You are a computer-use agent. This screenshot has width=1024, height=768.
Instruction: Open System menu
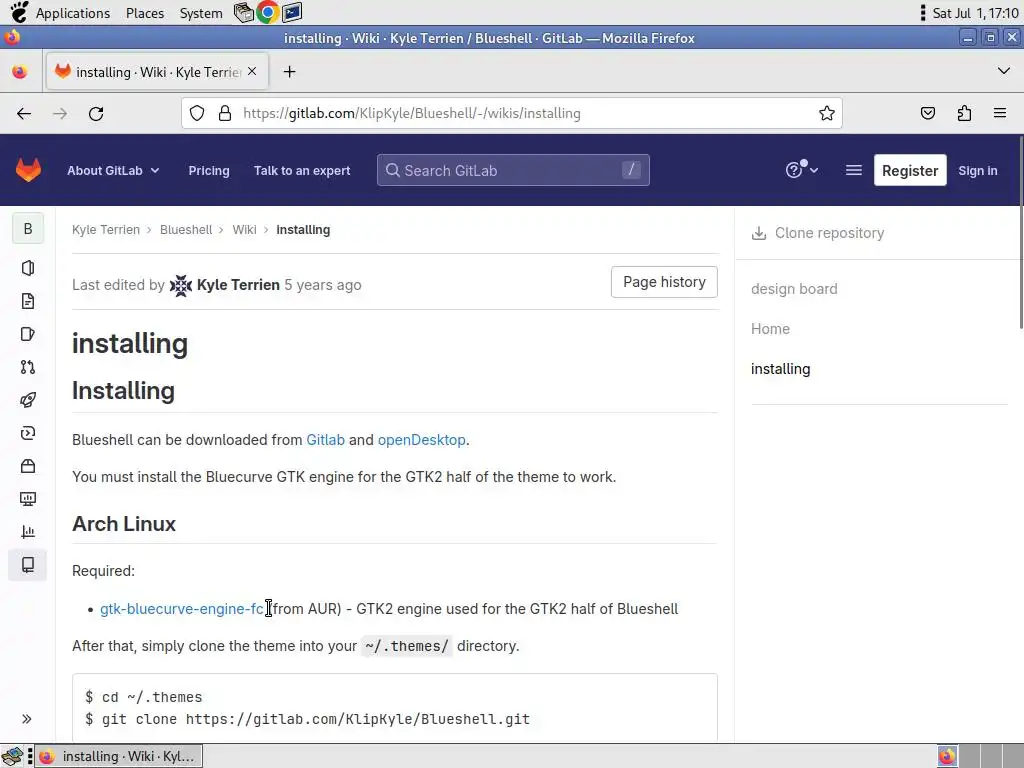click(x=201, y=13)
